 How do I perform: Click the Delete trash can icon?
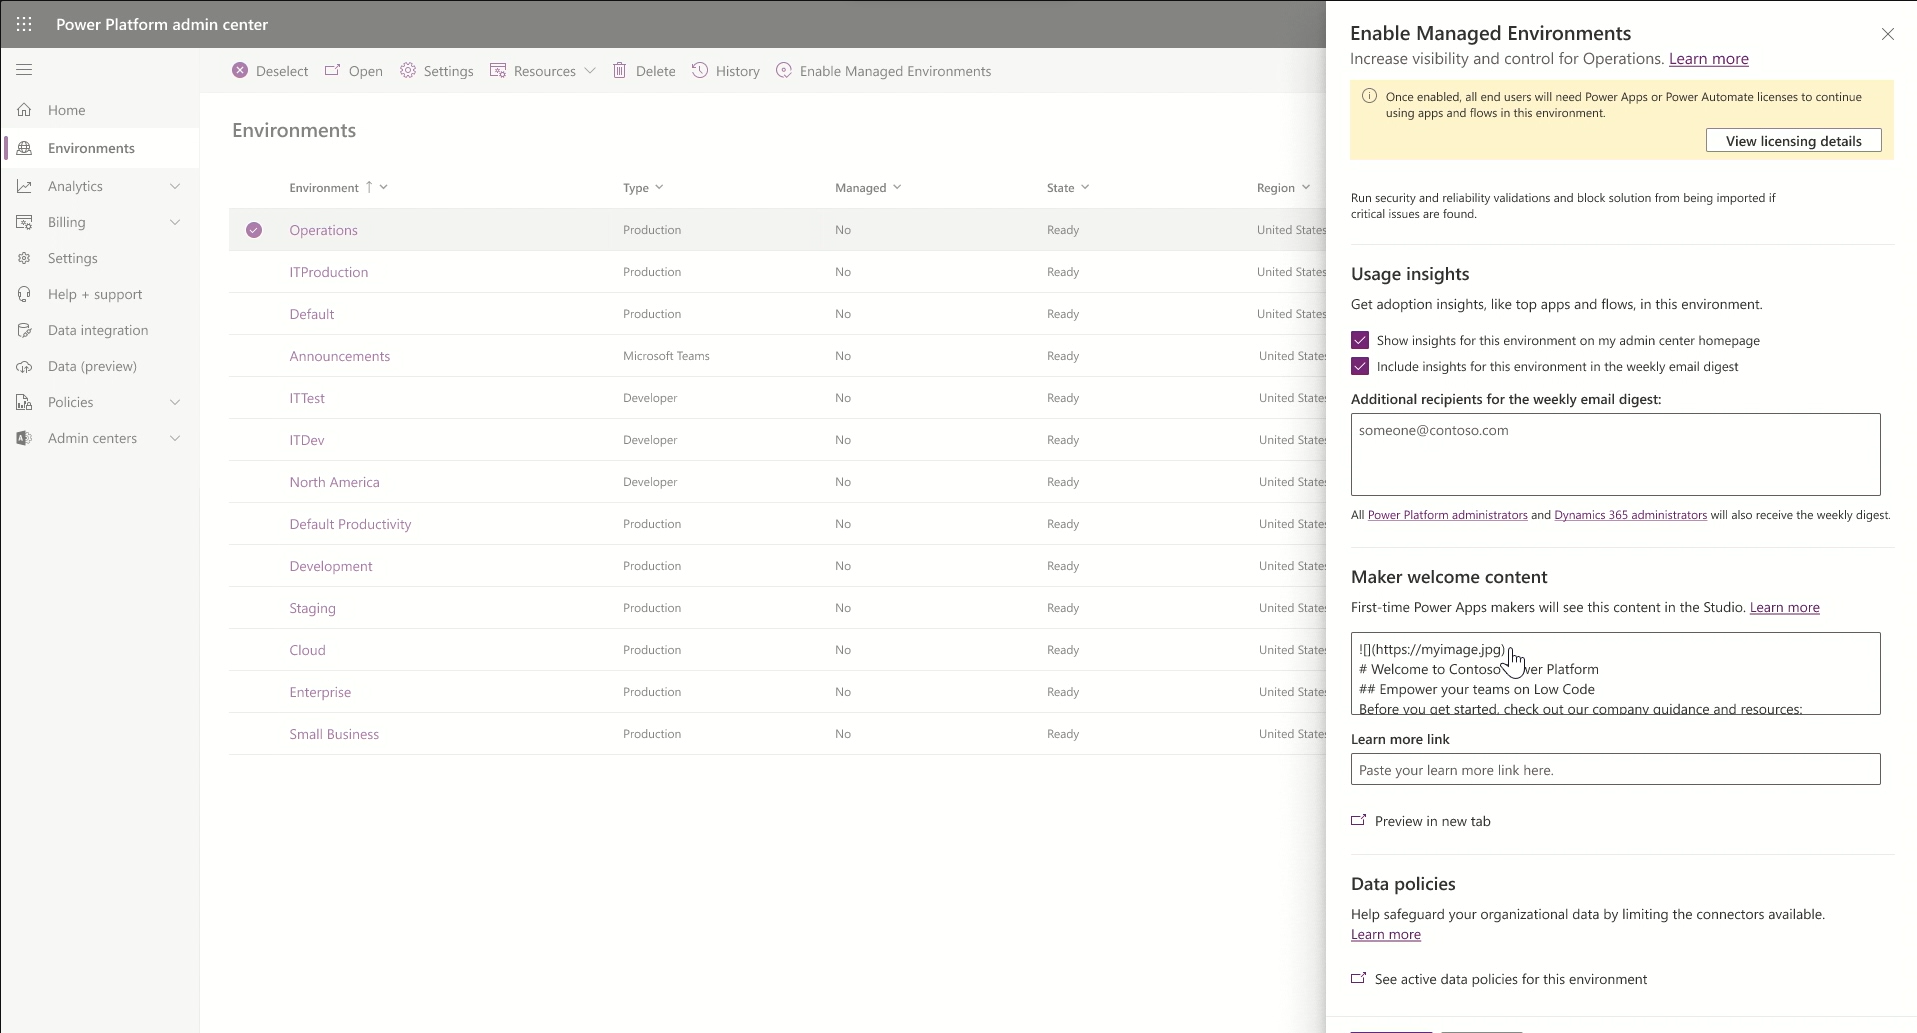pyautogui.click(x=620, y=70)
